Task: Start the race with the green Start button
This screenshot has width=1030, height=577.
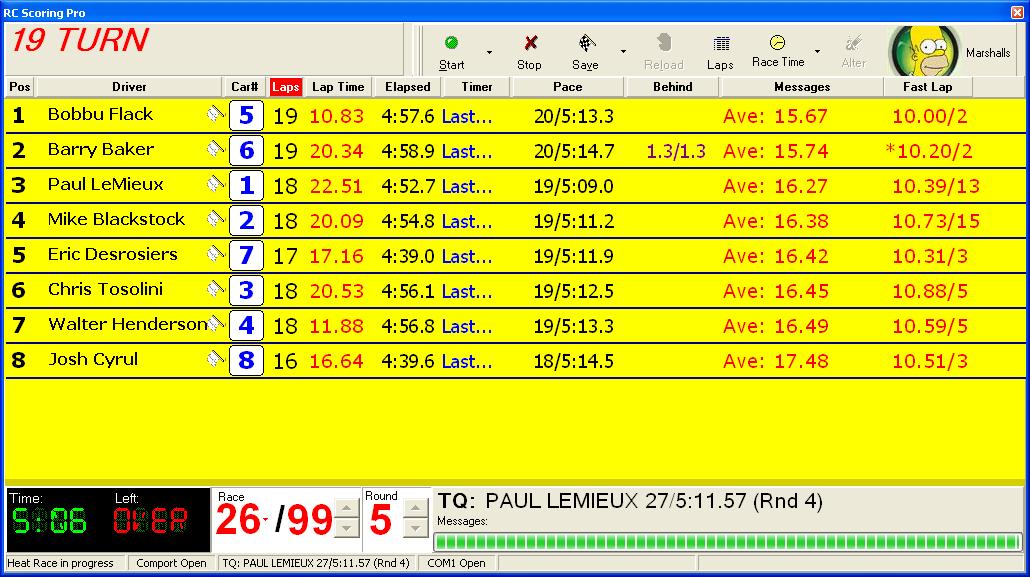Action: 451,50
